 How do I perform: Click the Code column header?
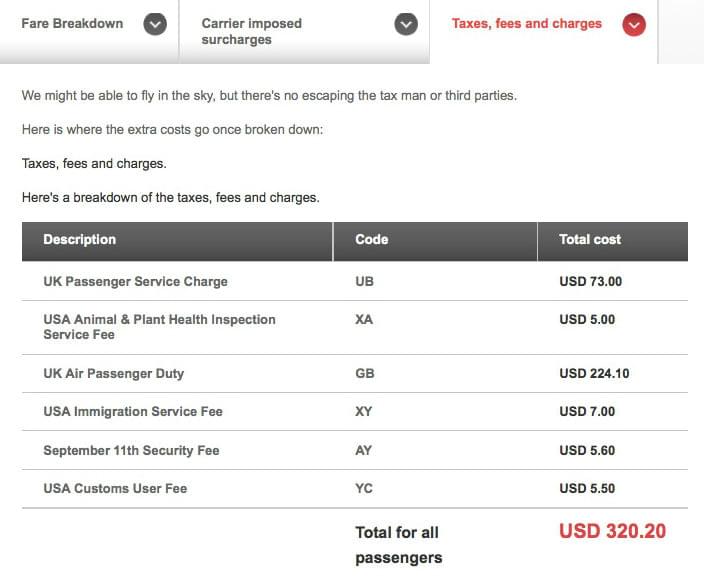coord(435,241)
